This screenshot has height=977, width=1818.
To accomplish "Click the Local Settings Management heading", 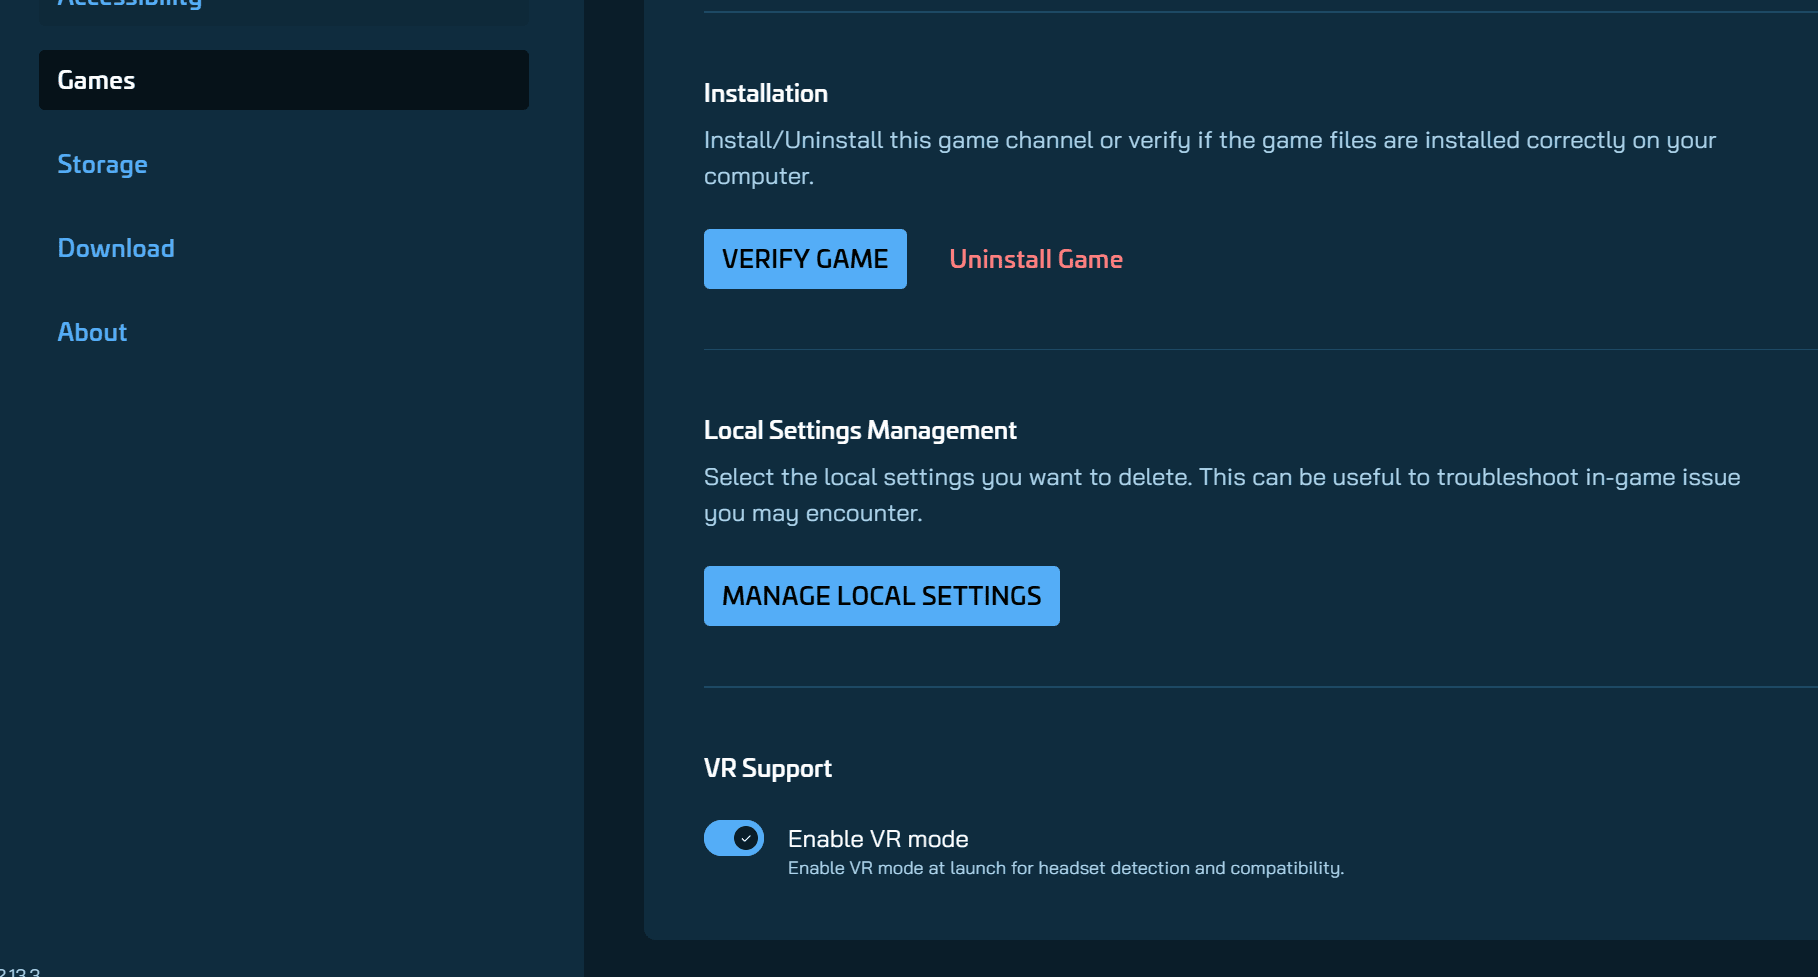I will 860,430.
